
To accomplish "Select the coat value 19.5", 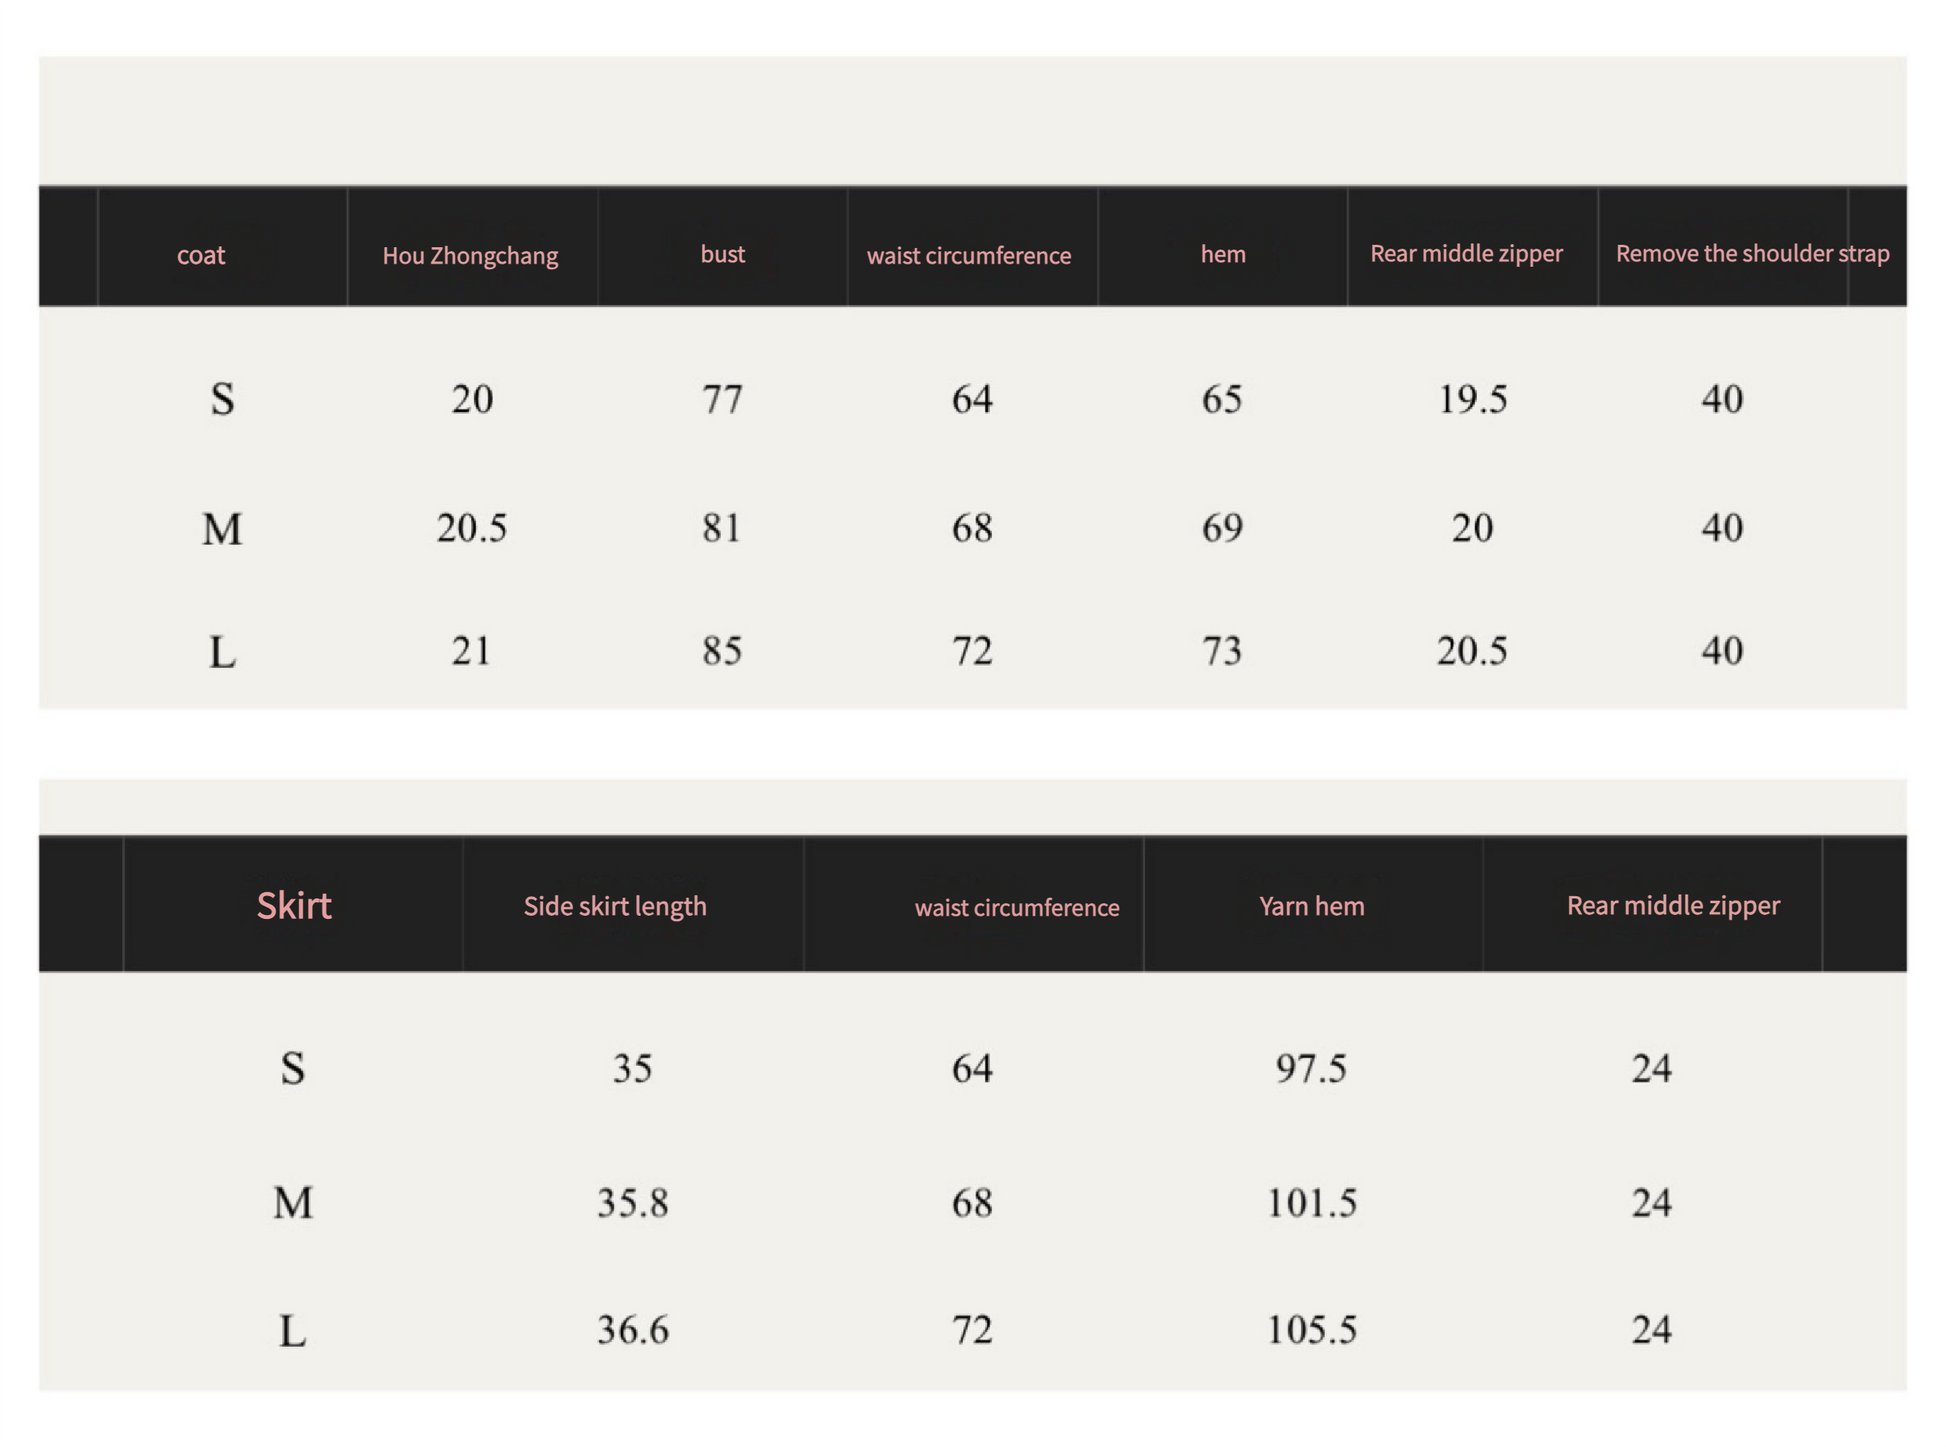I will 1472,399.
